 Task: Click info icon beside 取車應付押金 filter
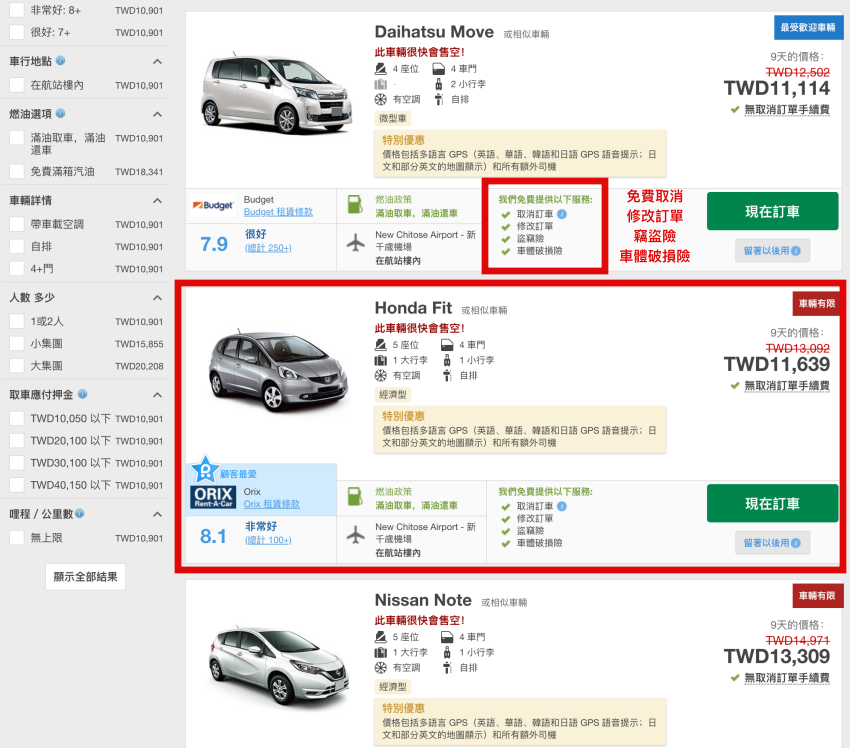[x=82, y=394]
